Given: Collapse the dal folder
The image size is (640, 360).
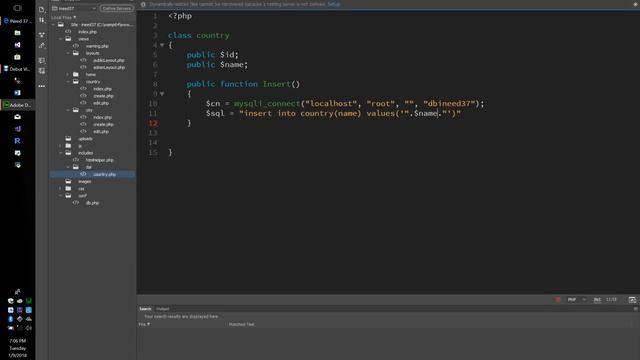Looking at the screenshot, I should (68, 167).
